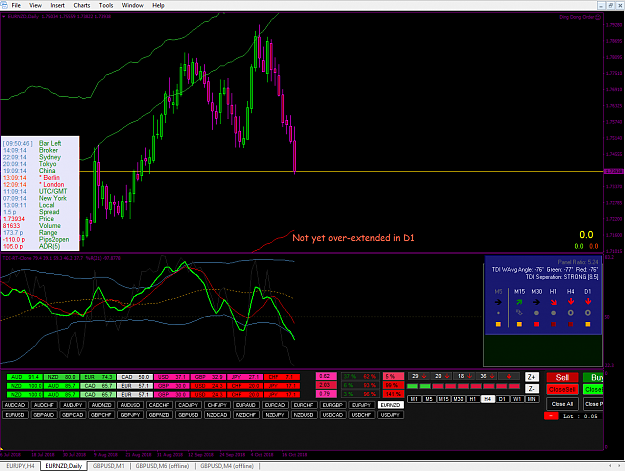
Task: Click the black arrow under M5 column
Action: [x=498, y=302]
